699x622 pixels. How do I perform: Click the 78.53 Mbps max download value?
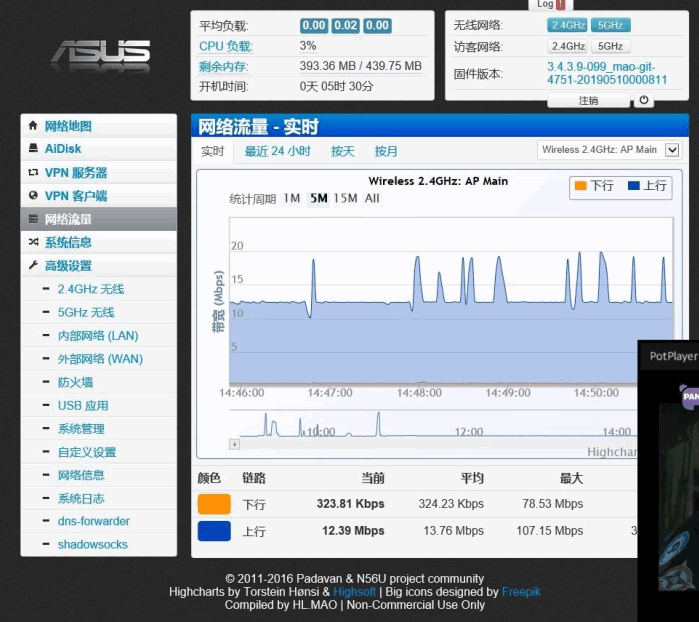[x=552, y=503]
